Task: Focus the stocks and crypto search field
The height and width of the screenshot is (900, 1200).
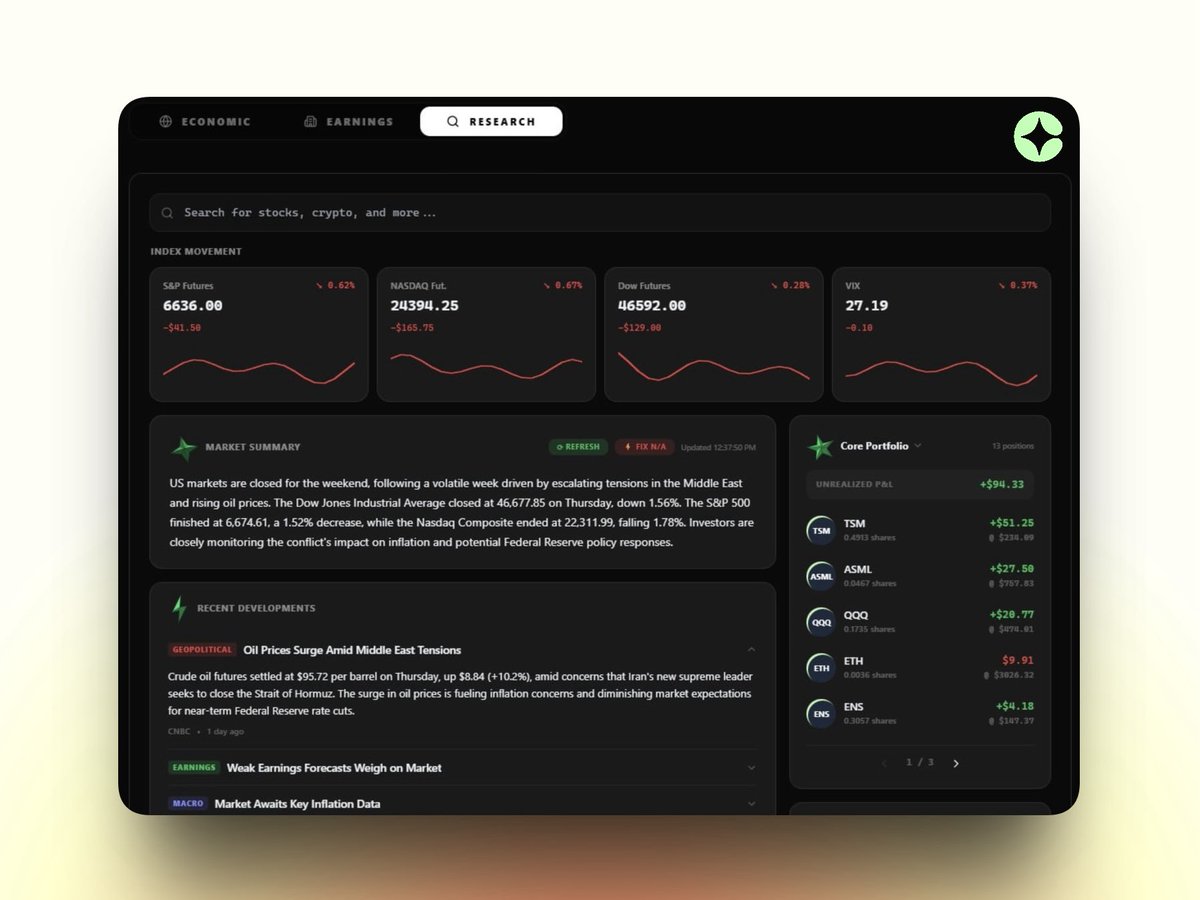Action: tap(600, 212)
